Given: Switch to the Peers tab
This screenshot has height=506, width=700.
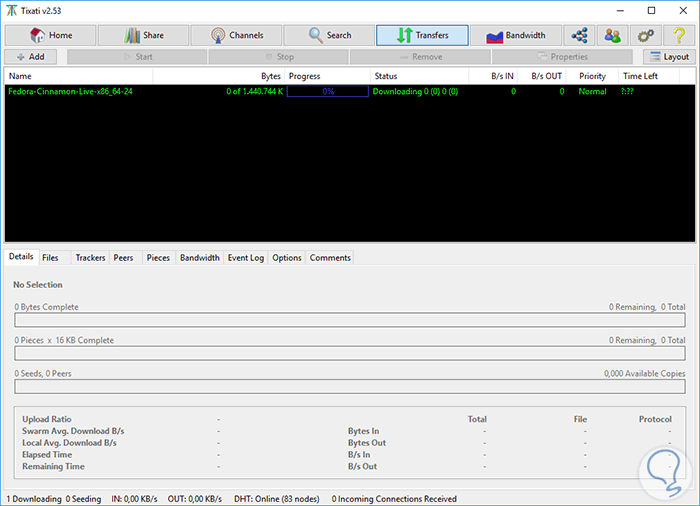Looking at the screenshot, I should [123, 258].
